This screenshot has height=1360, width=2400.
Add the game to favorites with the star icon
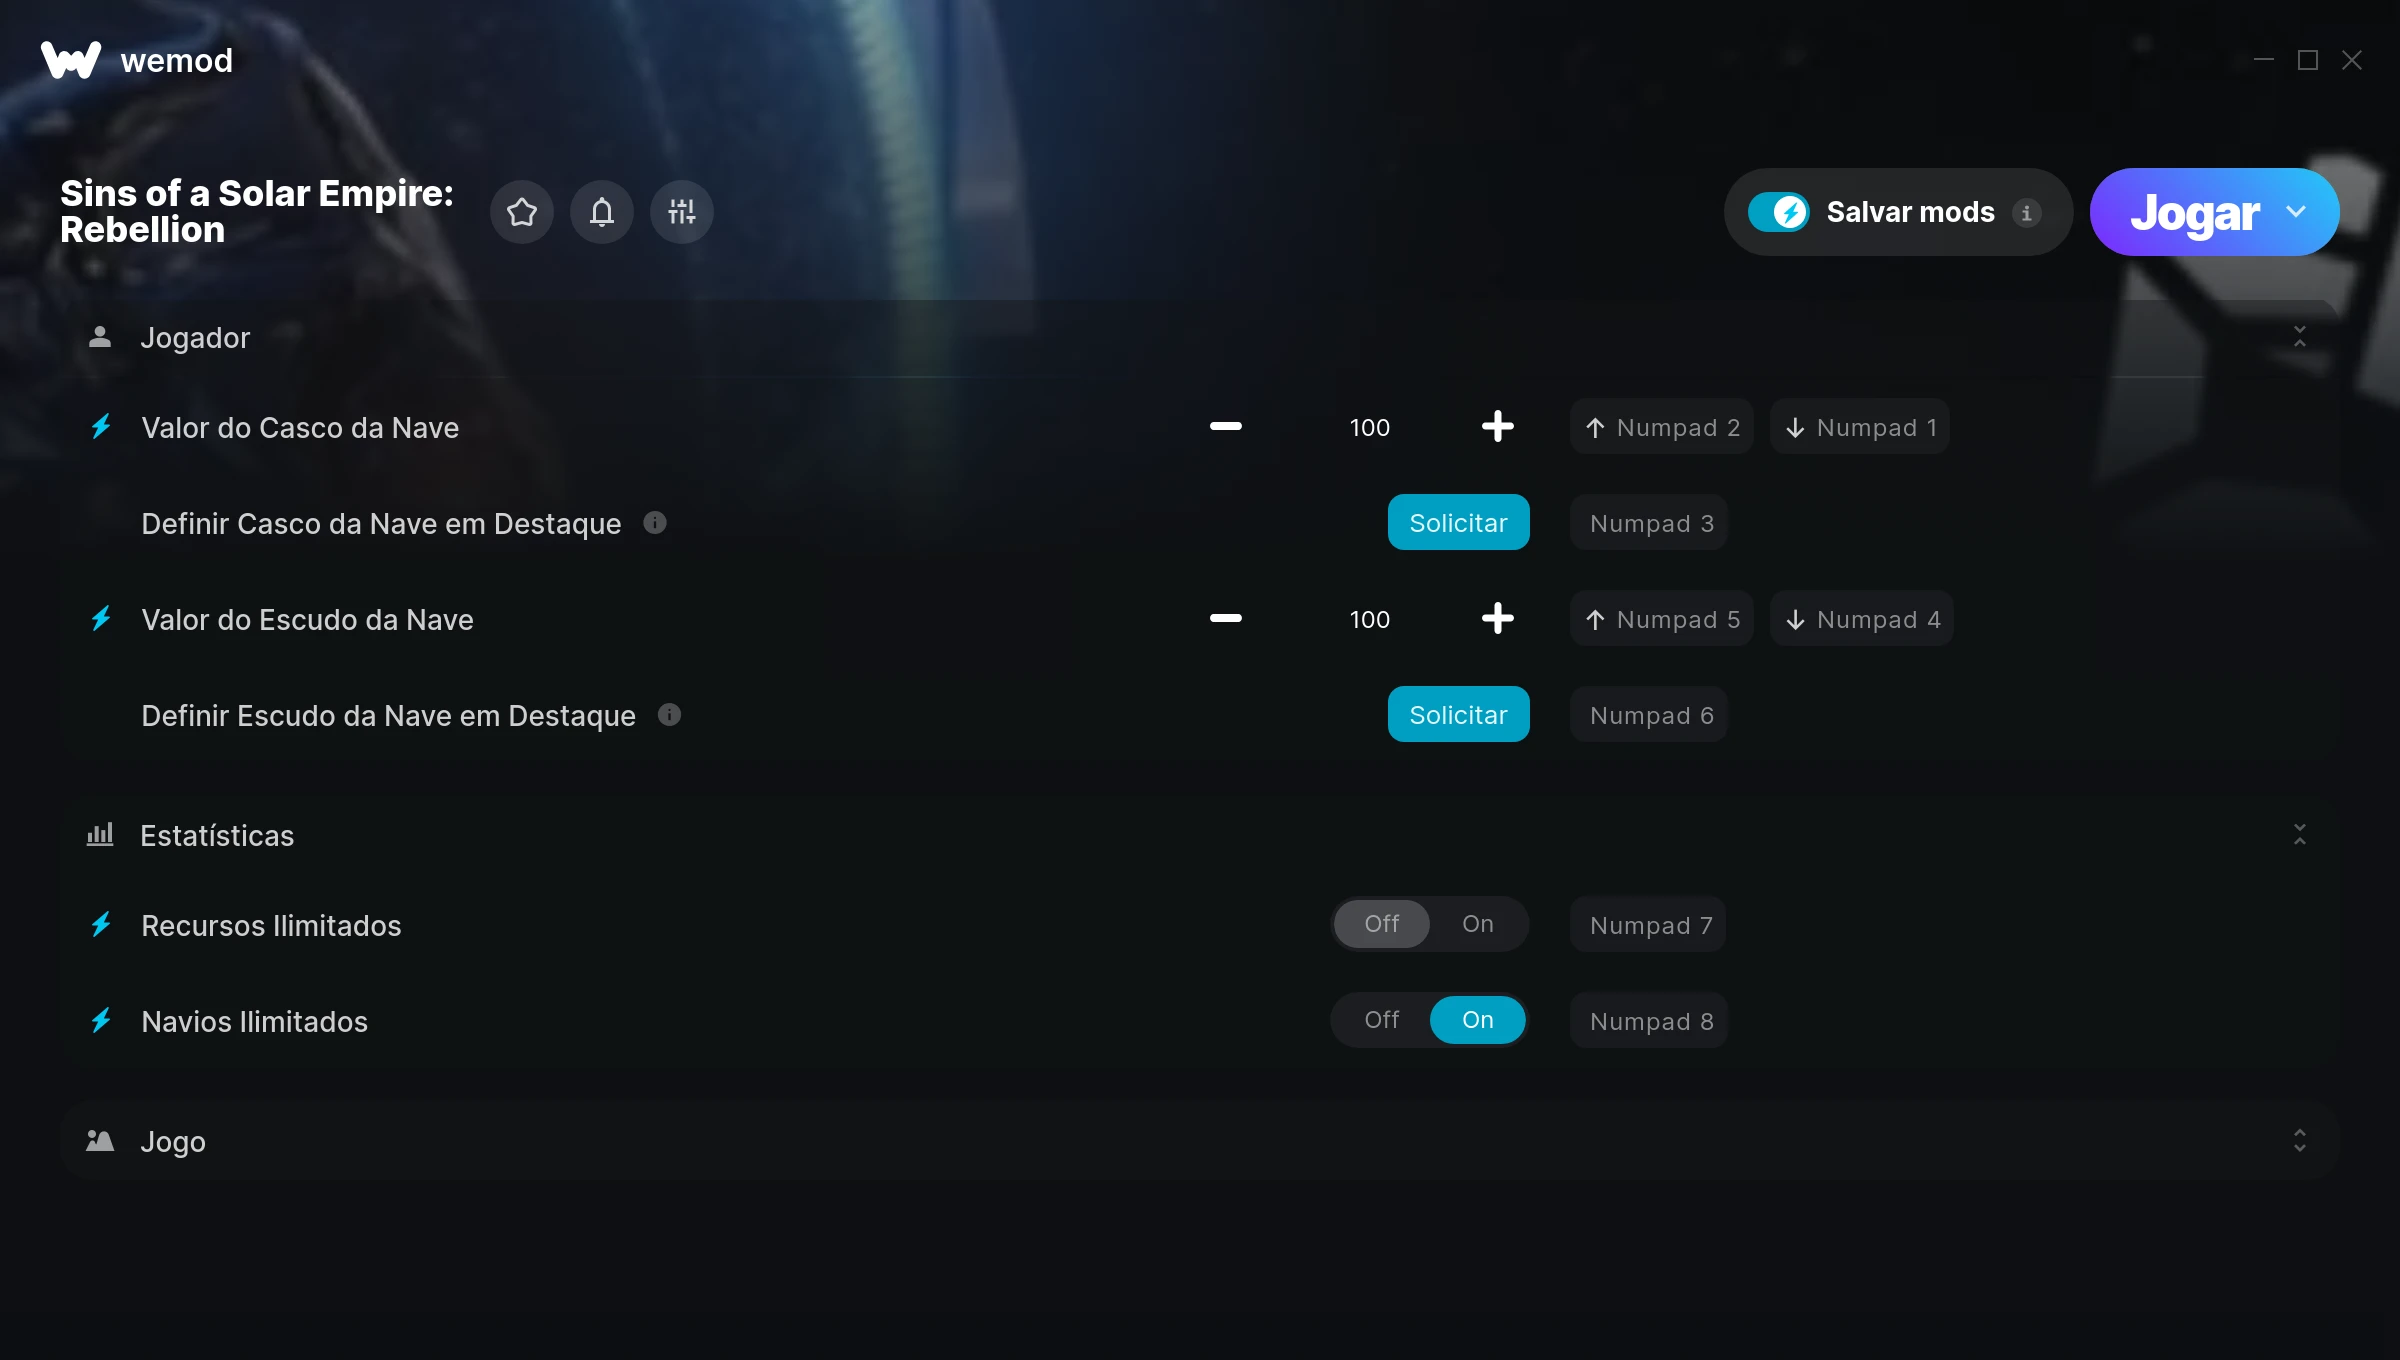[522, 212]
